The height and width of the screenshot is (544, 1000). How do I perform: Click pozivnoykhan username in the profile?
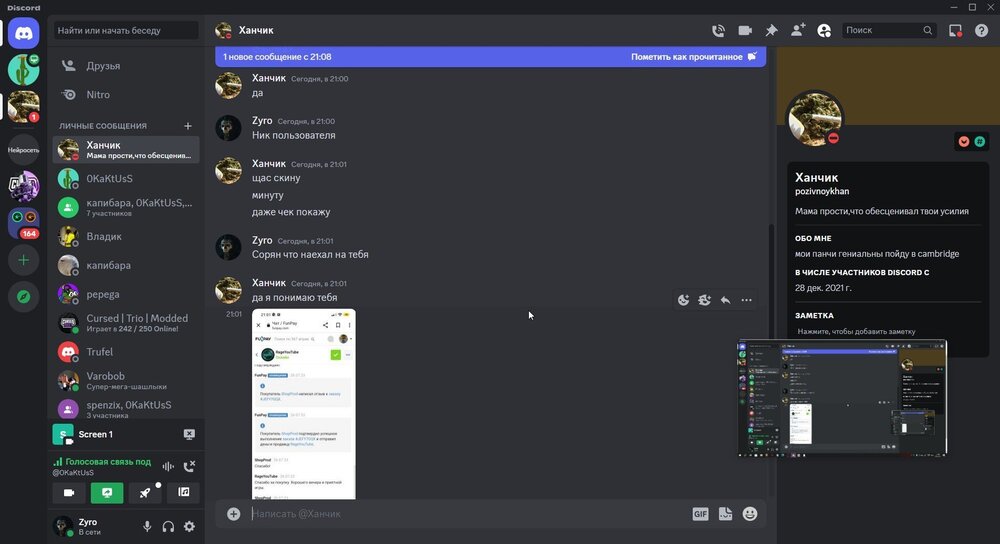coord(822,191)
